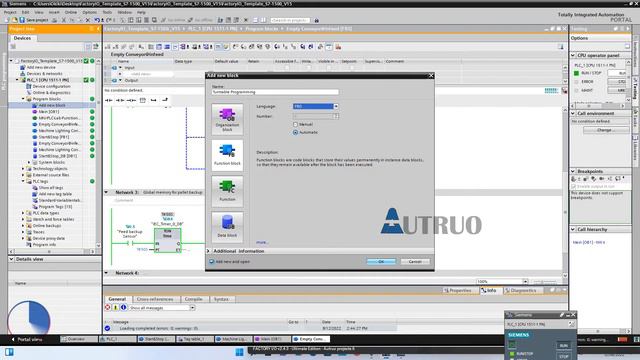The width and height of the screenshot is (640, 360).
Task: Select the General tab in Info panel
Action: click(x=117, y=299)
